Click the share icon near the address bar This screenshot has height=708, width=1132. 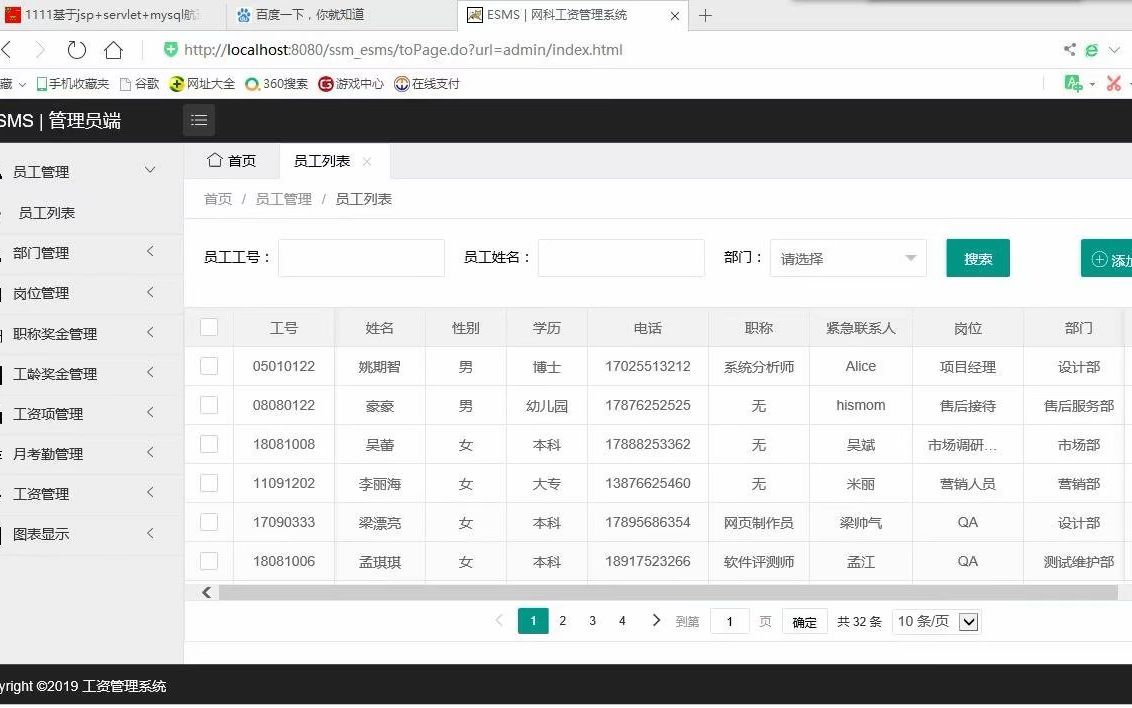click(1068, 48)
